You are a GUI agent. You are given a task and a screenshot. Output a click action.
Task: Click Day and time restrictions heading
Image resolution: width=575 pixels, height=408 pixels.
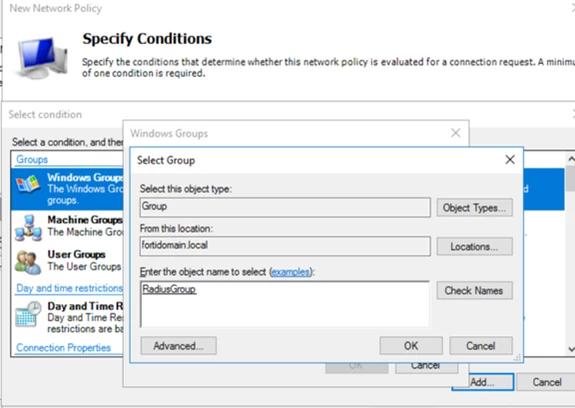point(69,288)
